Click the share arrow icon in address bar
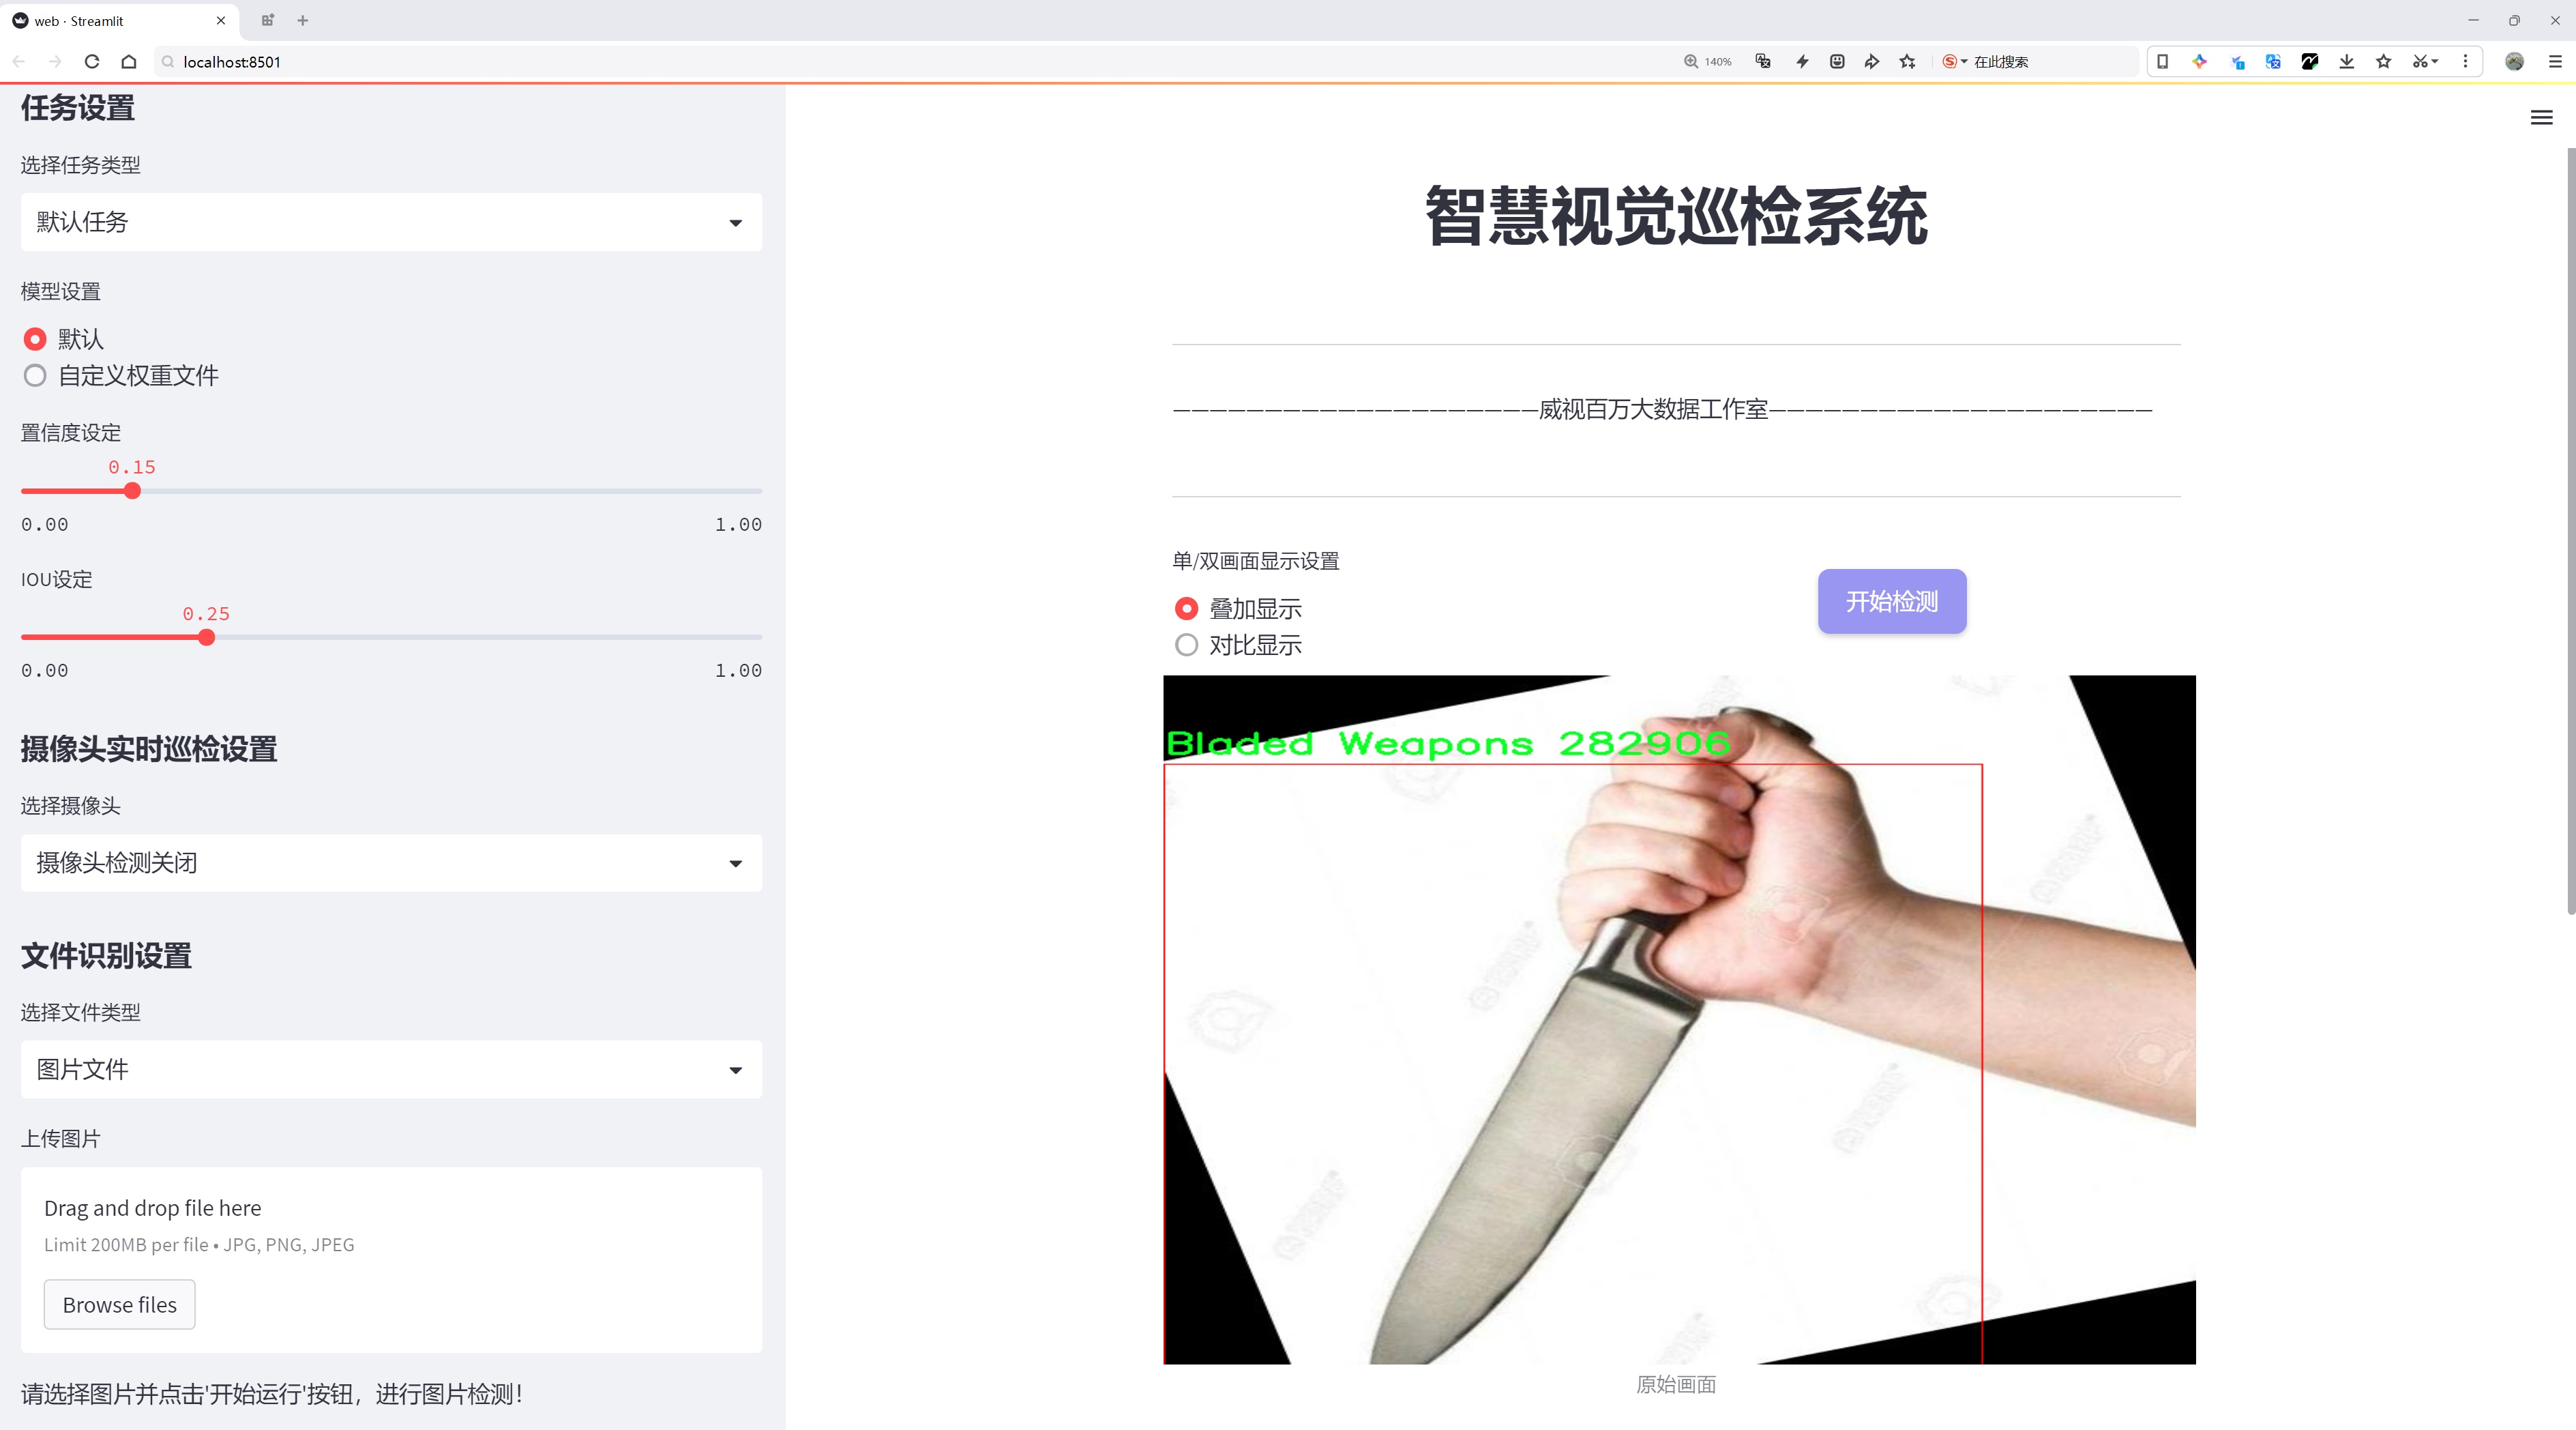Viewport: 2576px width, 1430px height. tap(1871, 62)
